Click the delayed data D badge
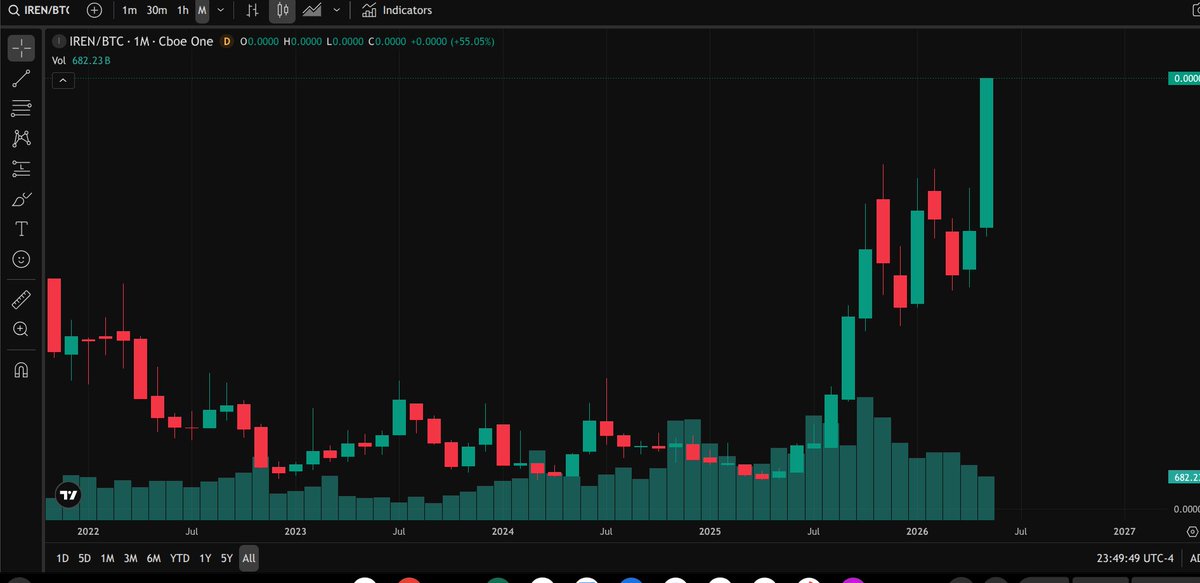1200x583 pixels. point(227,41)
